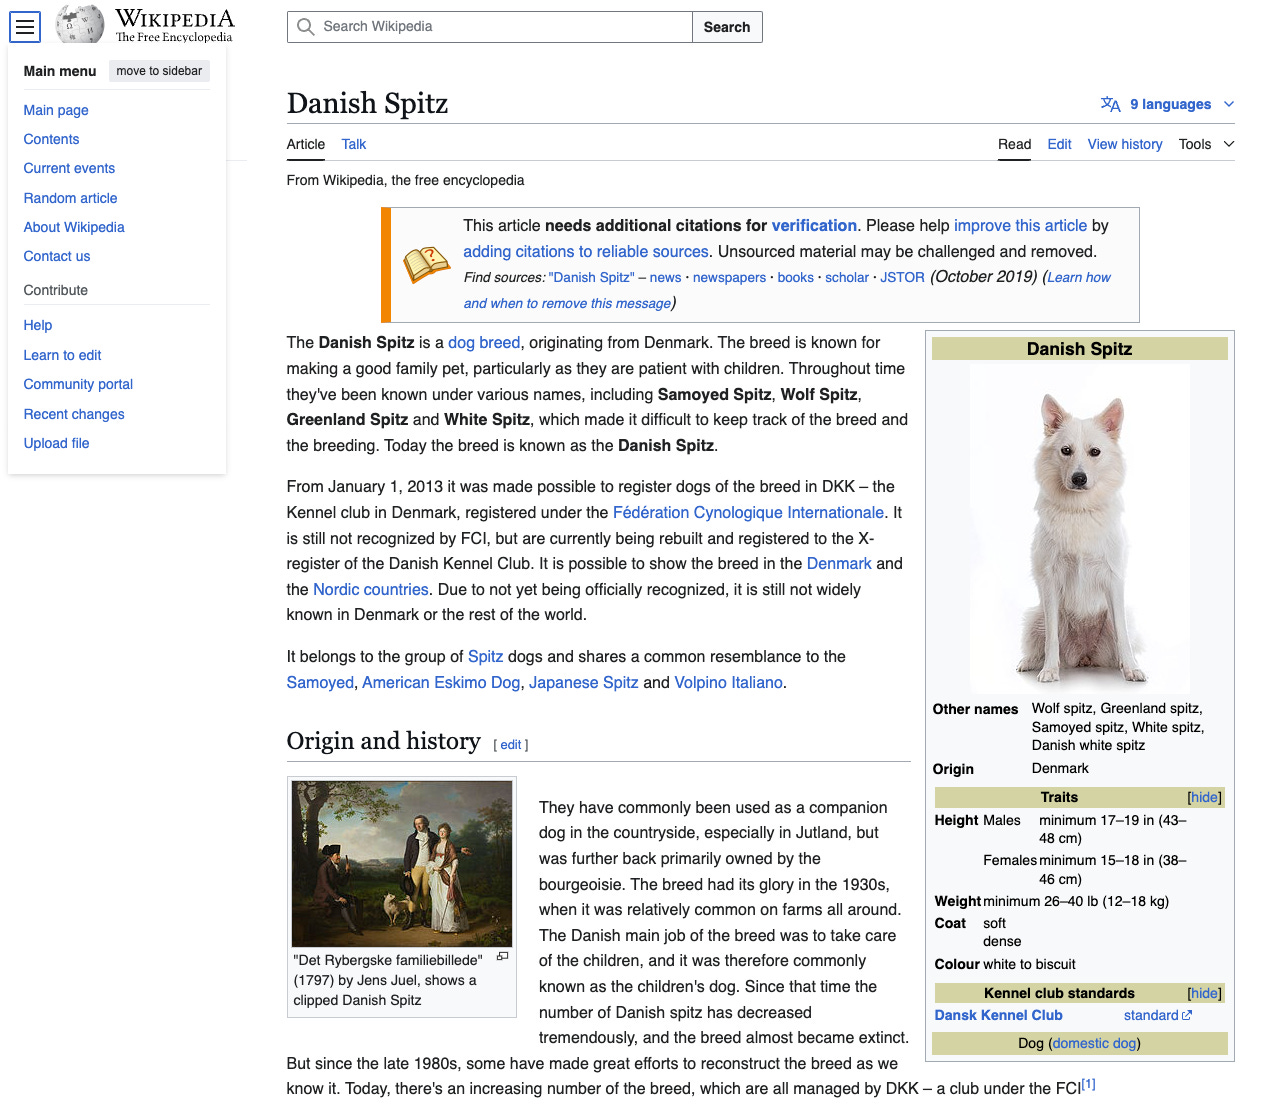
Task: Open improve this article link
Action: [1020, 226]
